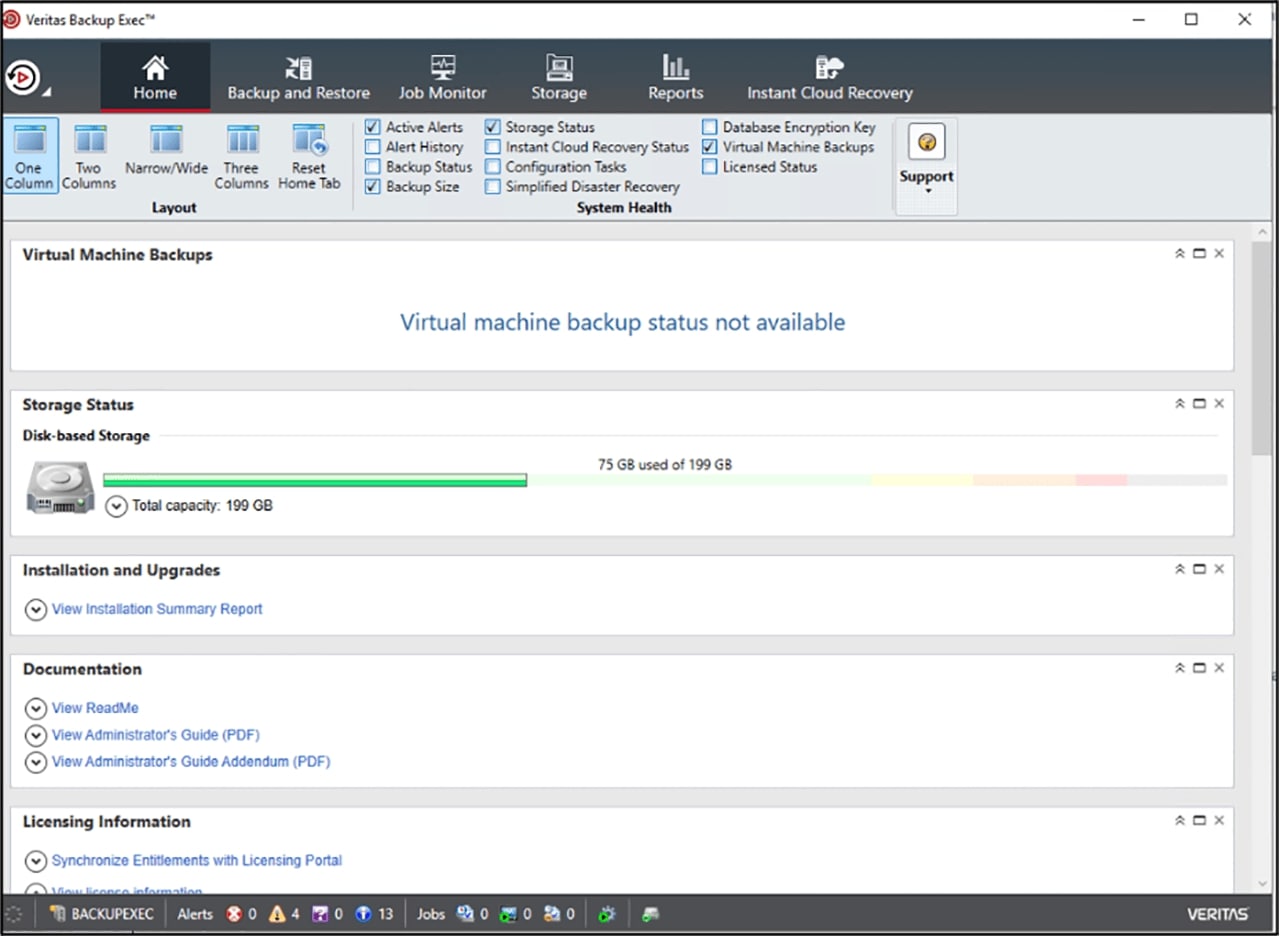Open the View ReadMe link
The height and width of the screenshot is (936, 1280).
pyautogui.click(x=95, y=708)
